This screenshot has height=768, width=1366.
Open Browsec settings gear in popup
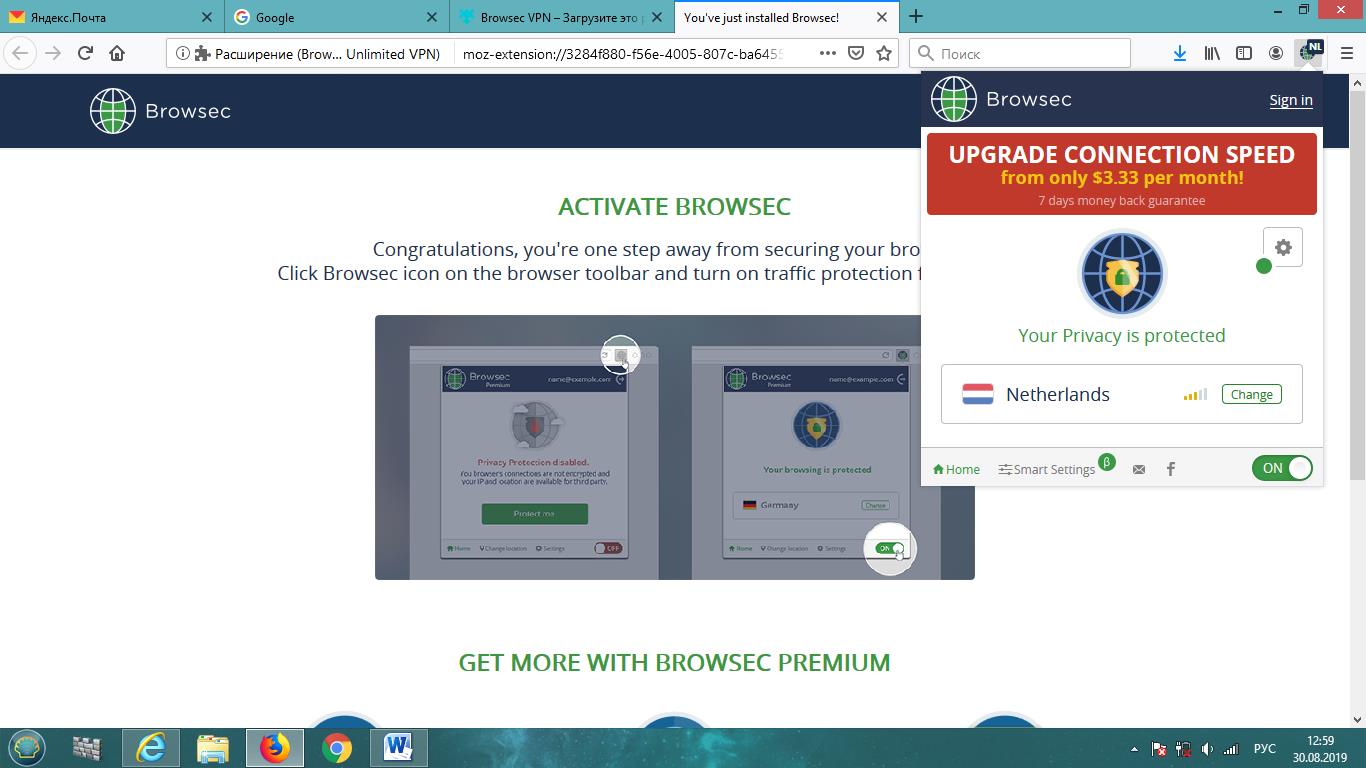(1283, 247)
